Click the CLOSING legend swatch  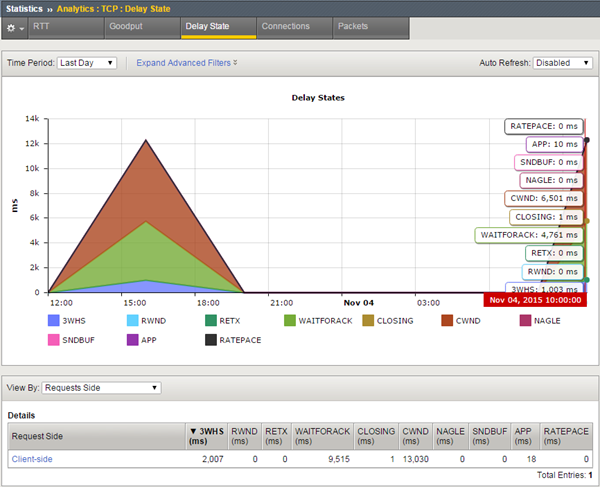[369, 321]
